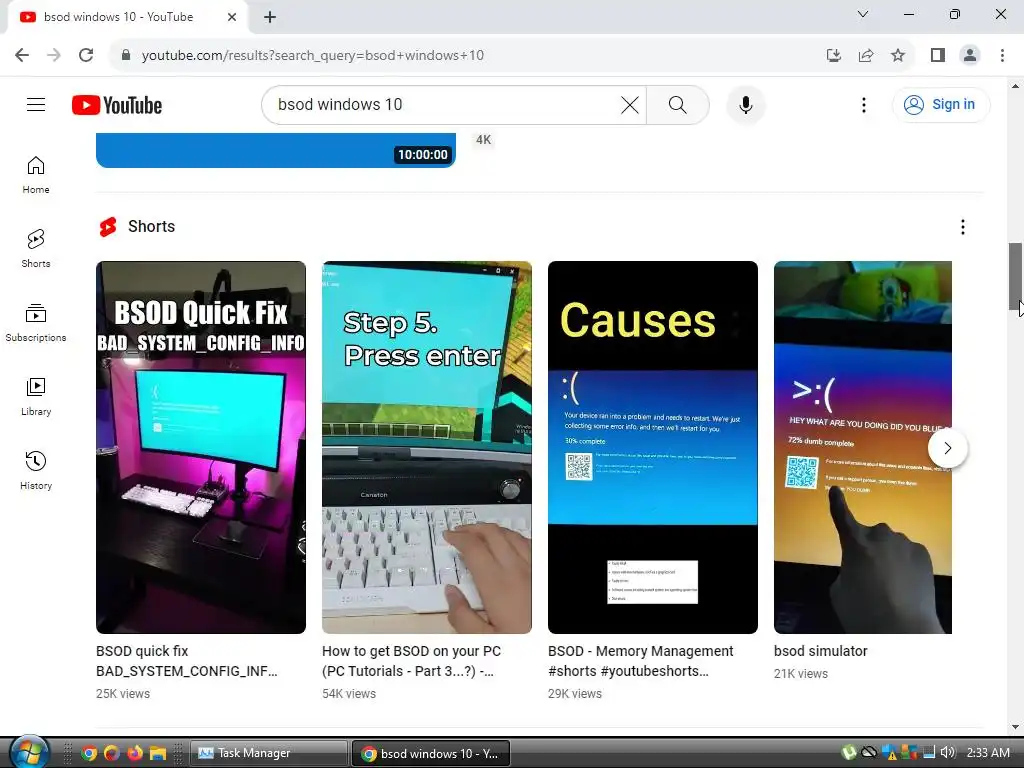Viewport: 1024px width, 768px height.
Task: Click the 2:33 AM clock
Action: [987, 752]
